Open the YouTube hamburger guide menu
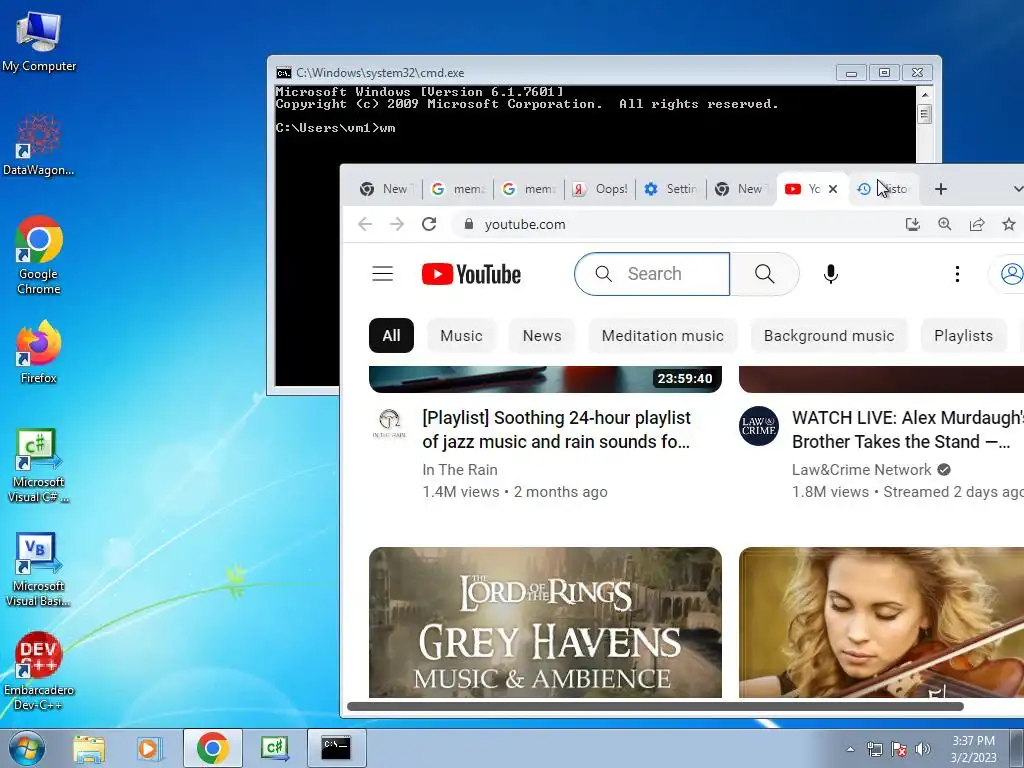The image size is (1024, 768). [x=383, y=274]
